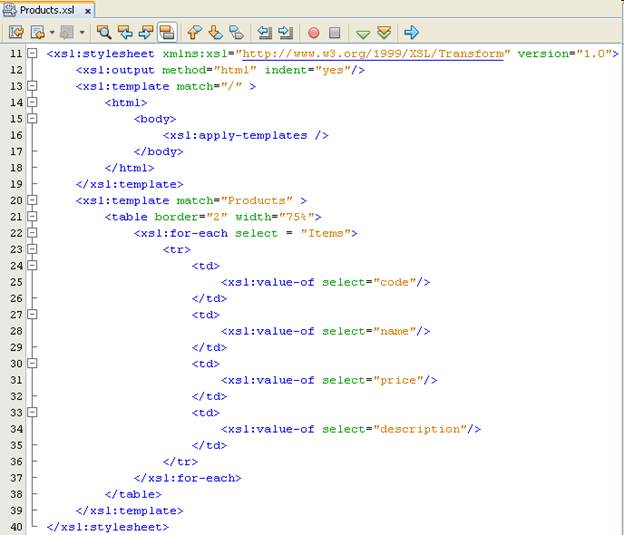
Task: Click the greyed Forward navigation icon
Action: coord(67,32)
